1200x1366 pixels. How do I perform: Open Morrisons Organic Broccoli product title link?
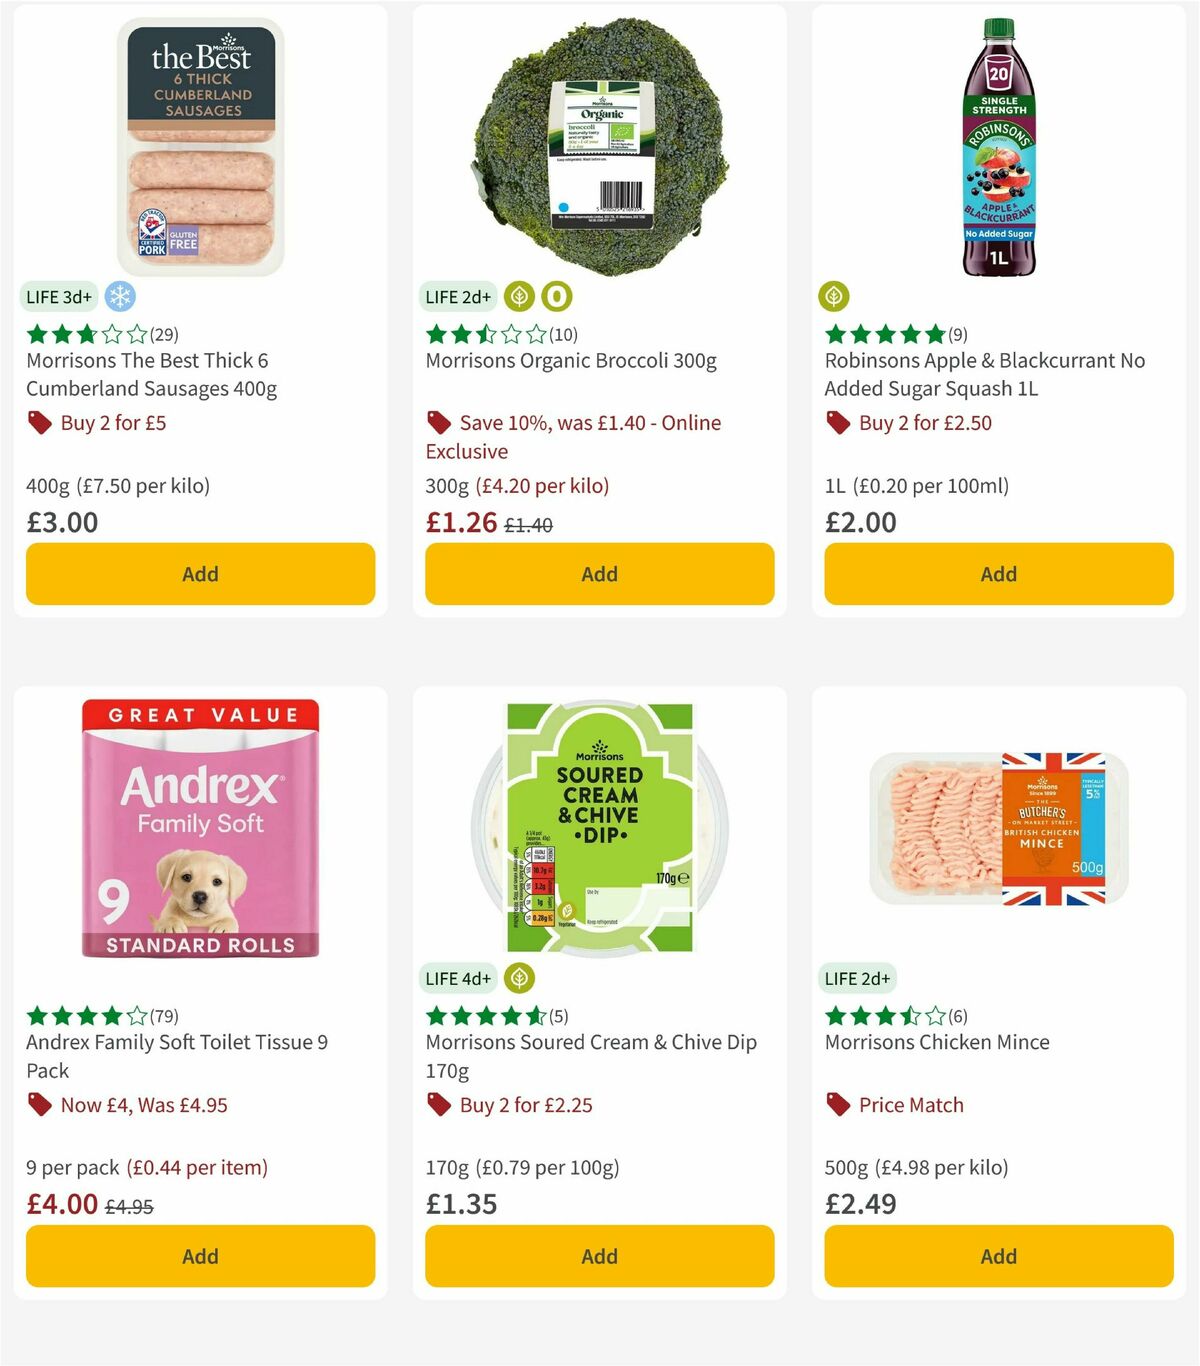point(572,361)
